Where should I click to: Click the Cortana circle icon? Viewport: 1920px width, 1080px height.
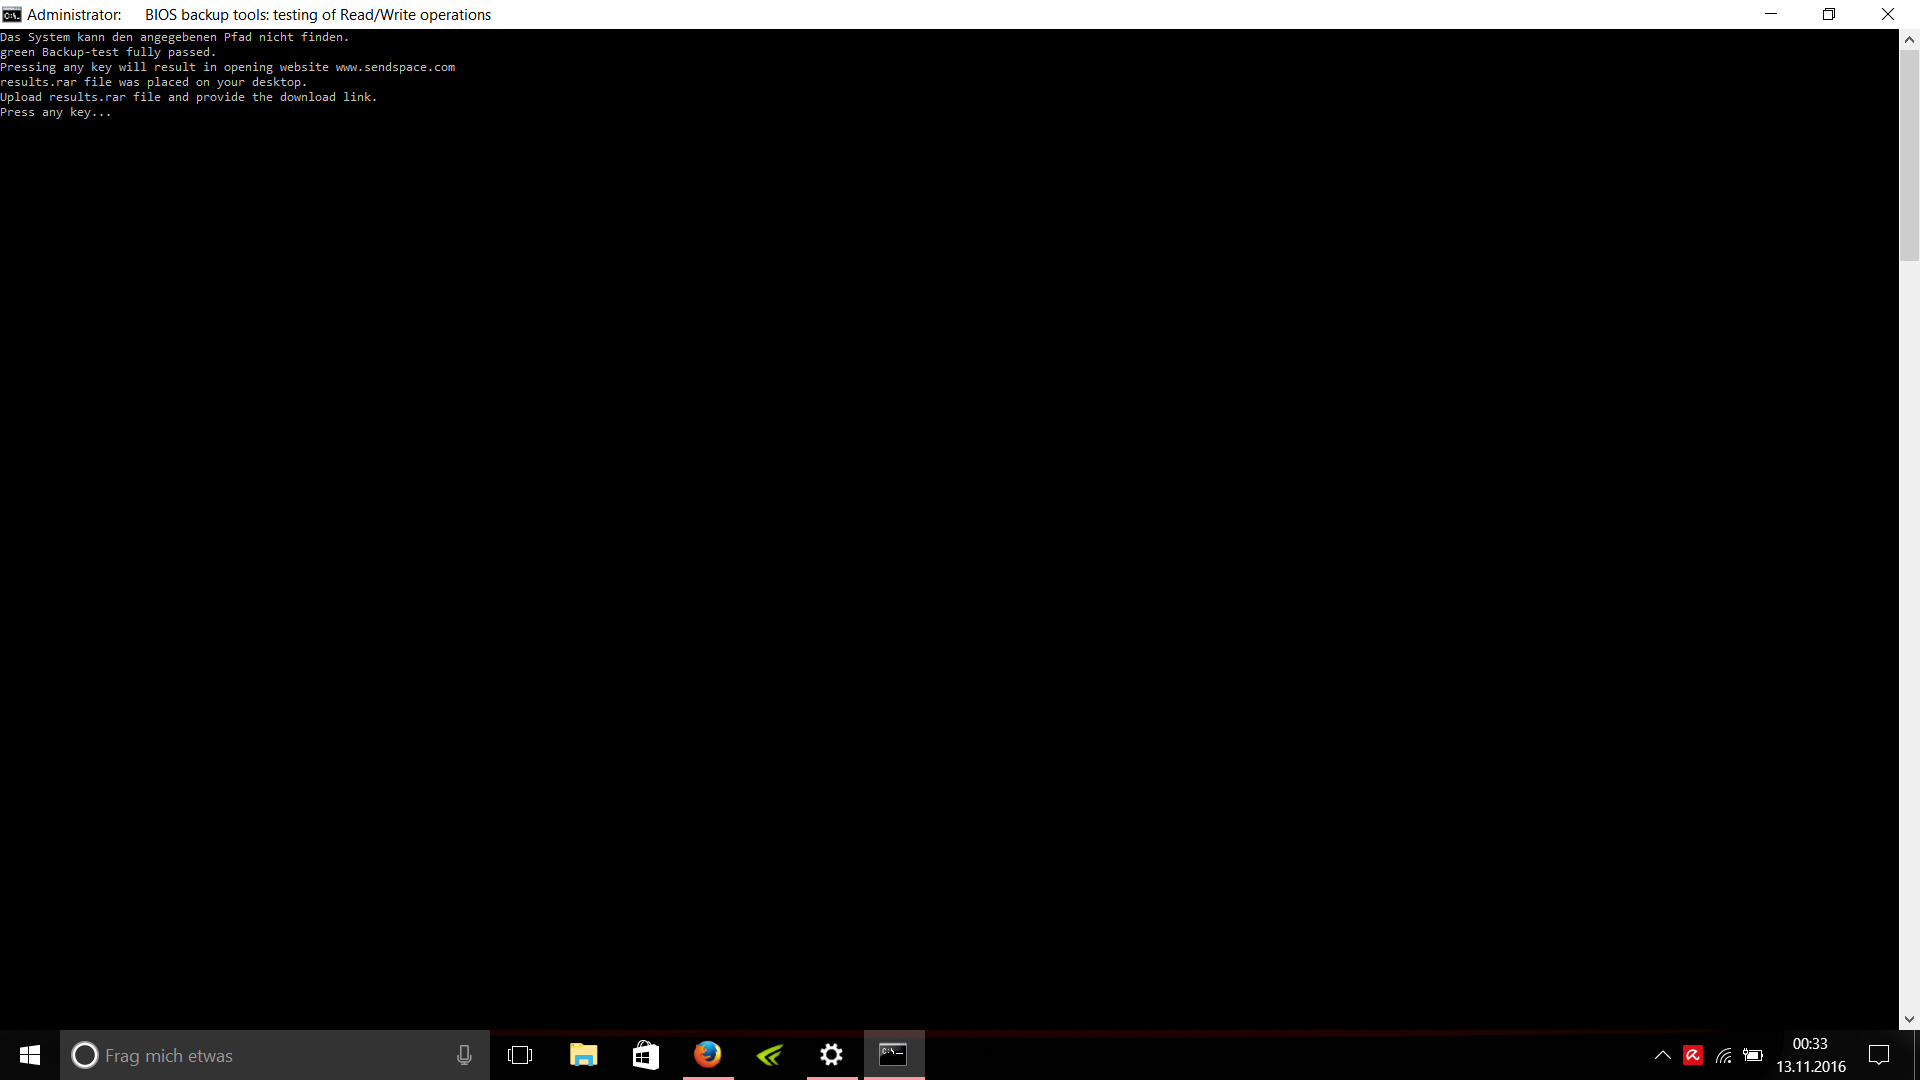click(x=85, y=1055)
